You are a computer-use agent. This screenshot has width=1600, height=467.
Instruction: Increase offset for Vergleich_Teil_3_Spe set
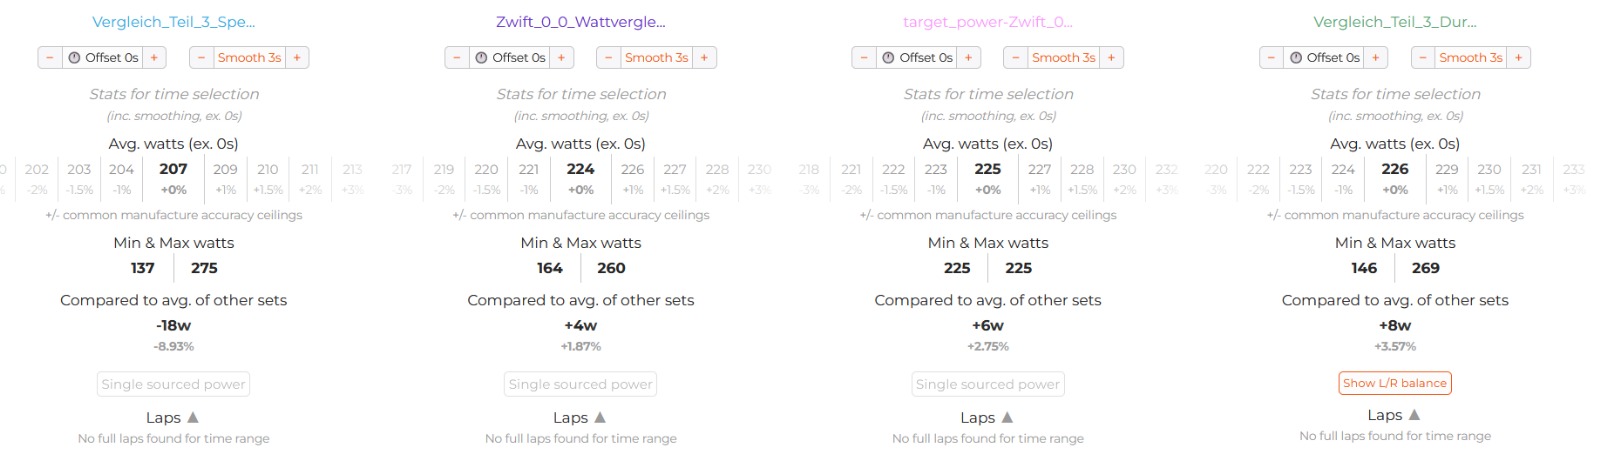154,58
